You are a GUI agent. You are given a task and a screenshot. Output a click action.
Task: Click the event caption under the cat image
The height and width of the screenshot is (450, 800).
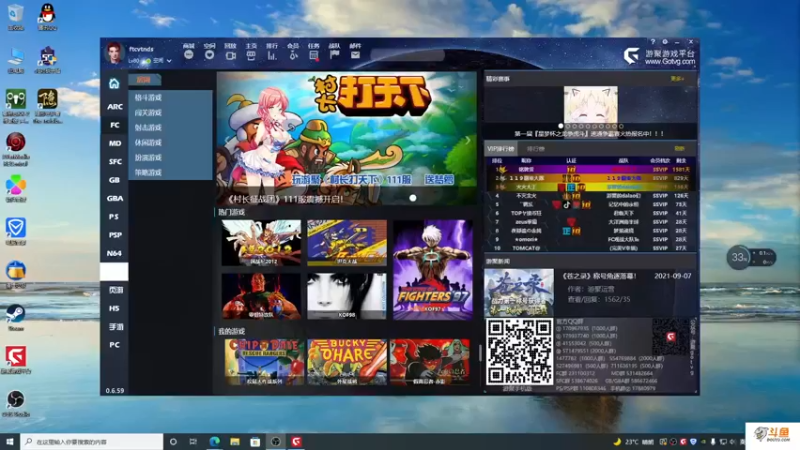[589, 134]
